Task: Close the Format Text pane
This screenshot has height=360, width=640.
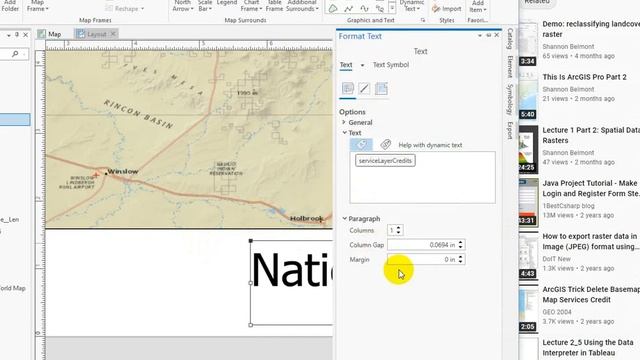Action: tap(497, 36)
